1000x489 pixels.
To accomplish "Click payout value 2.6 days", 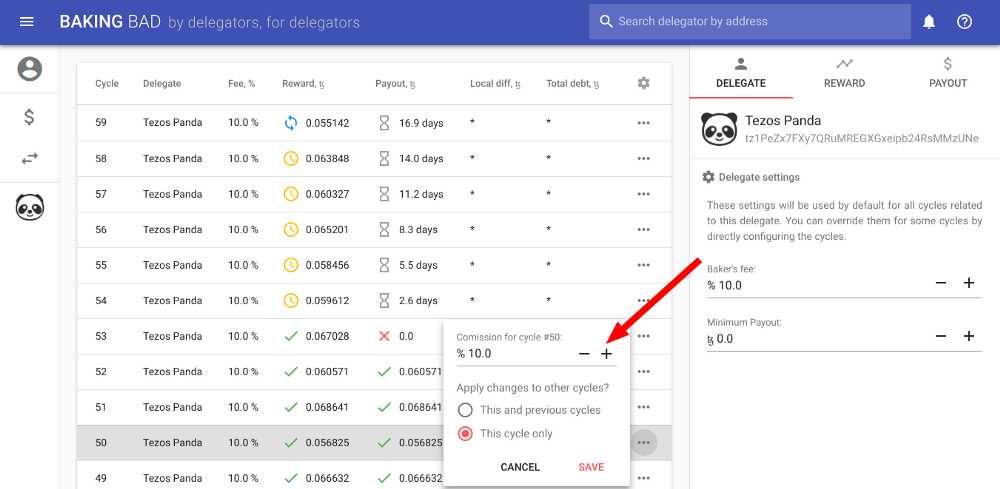I will [x=418, y=300].
